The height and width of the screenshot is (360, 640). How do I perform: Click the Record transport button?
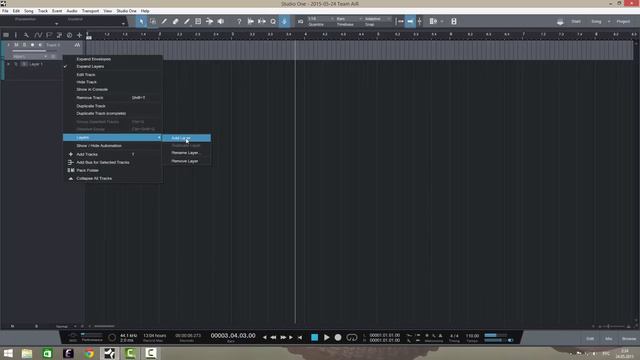click(338, 338)
